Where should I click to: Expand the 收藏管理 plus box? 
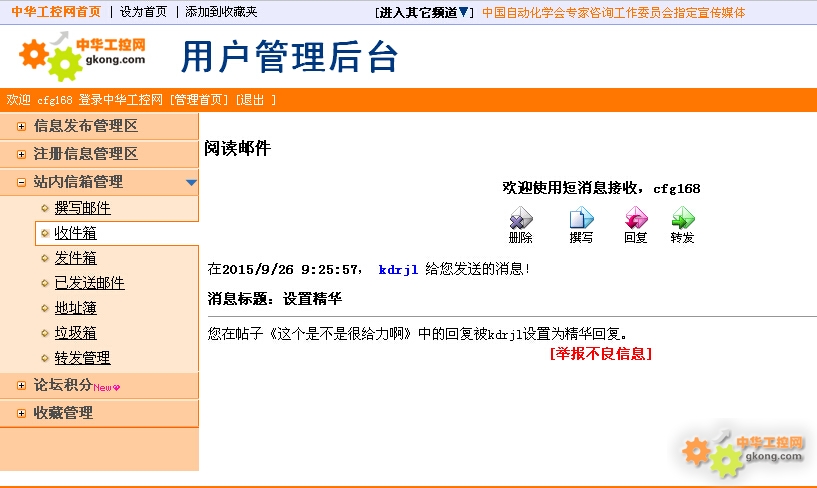pyautogui.click(x=21, y=414)
